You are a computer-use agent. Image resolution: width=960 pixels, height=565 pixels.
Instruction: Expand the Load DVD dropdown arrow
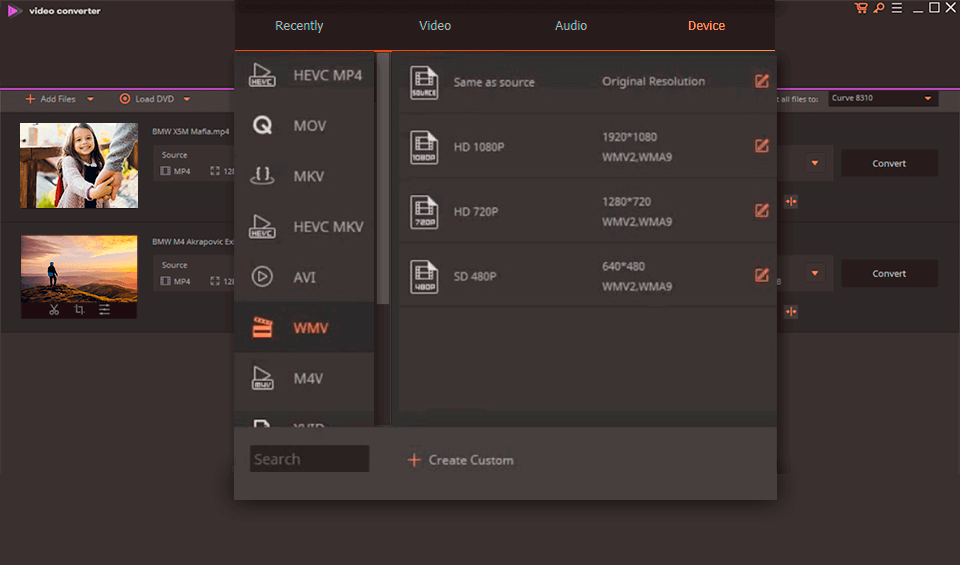187,99
